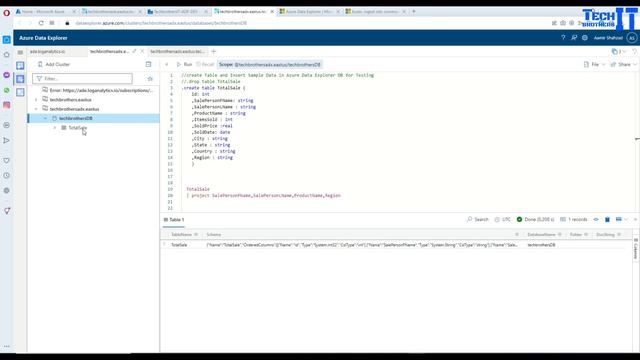Viewport: 640px width, 360px height.
Task: Open the Feedback icon in the header
Action: point(574,38)
